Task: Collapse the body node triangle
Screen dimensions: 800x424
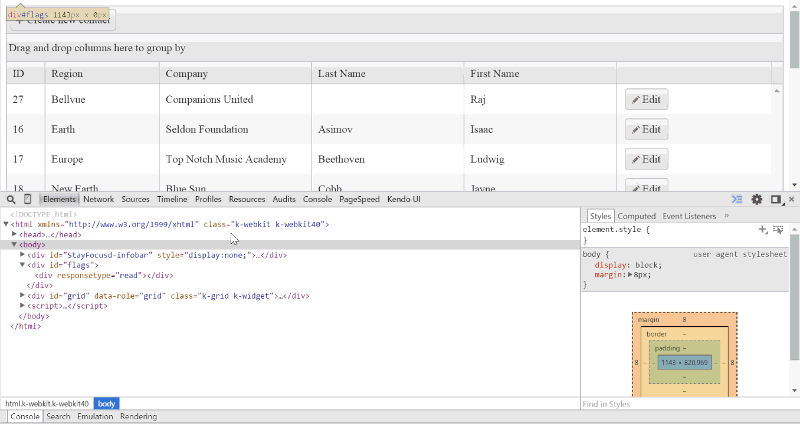Action: coord(14,244)
